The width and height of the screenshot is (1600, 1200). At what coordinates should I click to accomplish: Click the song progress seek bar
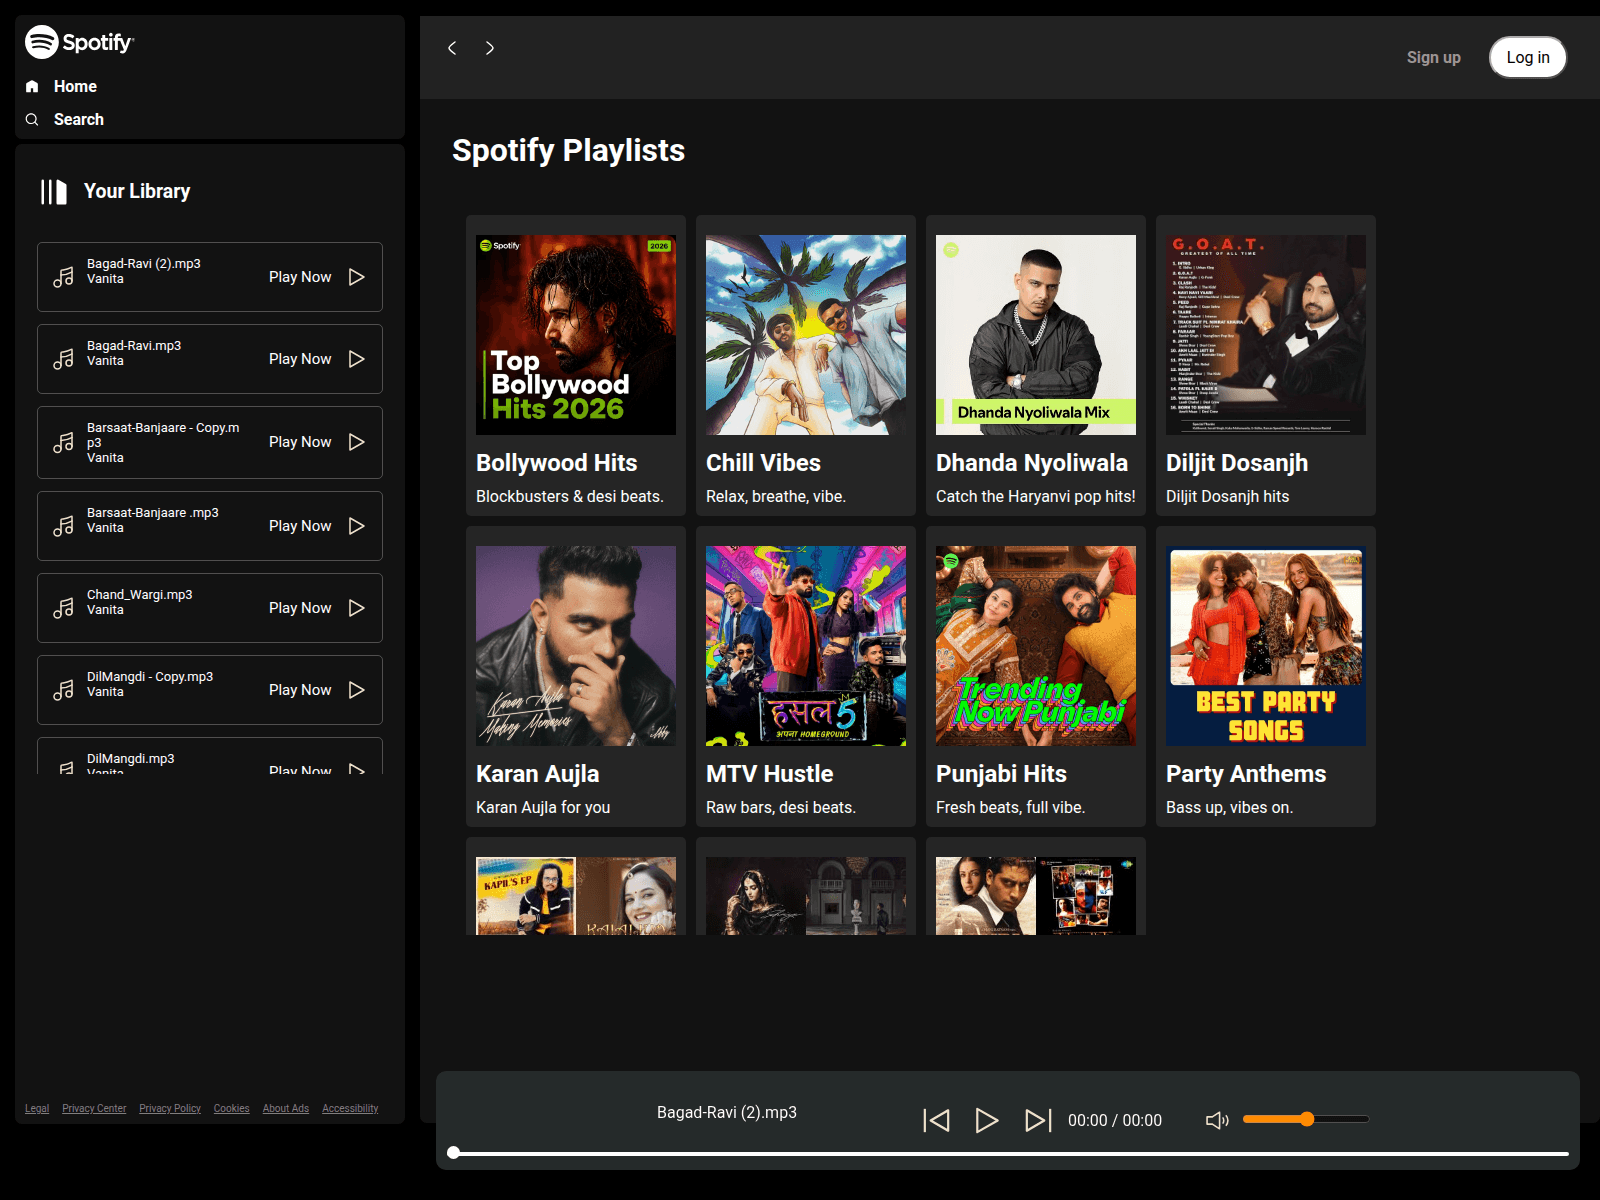pos(1011,1153)
